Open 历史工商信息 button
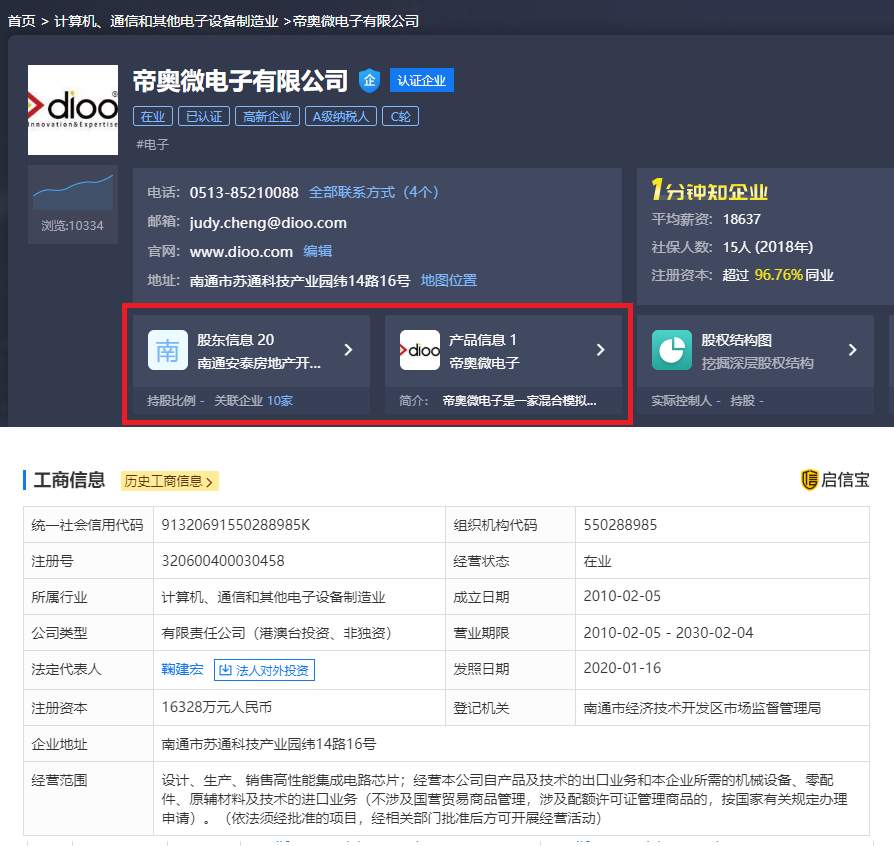Viewport: 894px width, 846px height. point(169,481)
